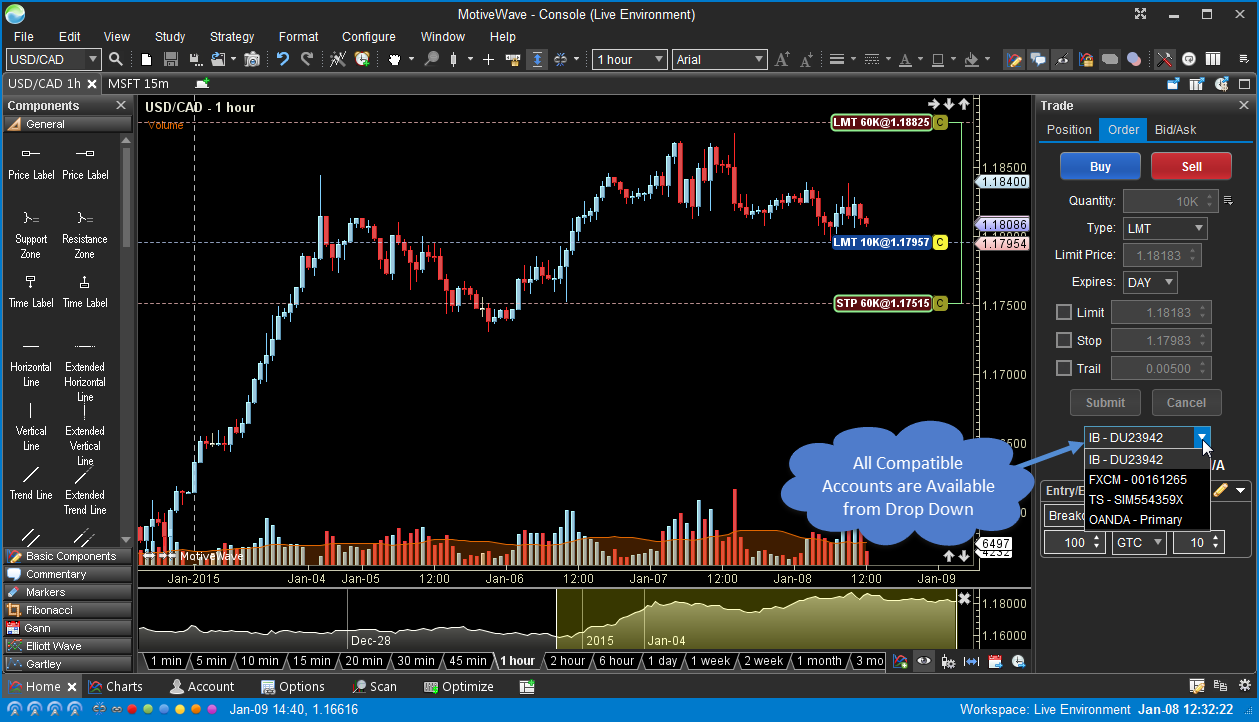Click the redo arrow icon
This screenshot has width=1259, height=722.
point(307,60)
